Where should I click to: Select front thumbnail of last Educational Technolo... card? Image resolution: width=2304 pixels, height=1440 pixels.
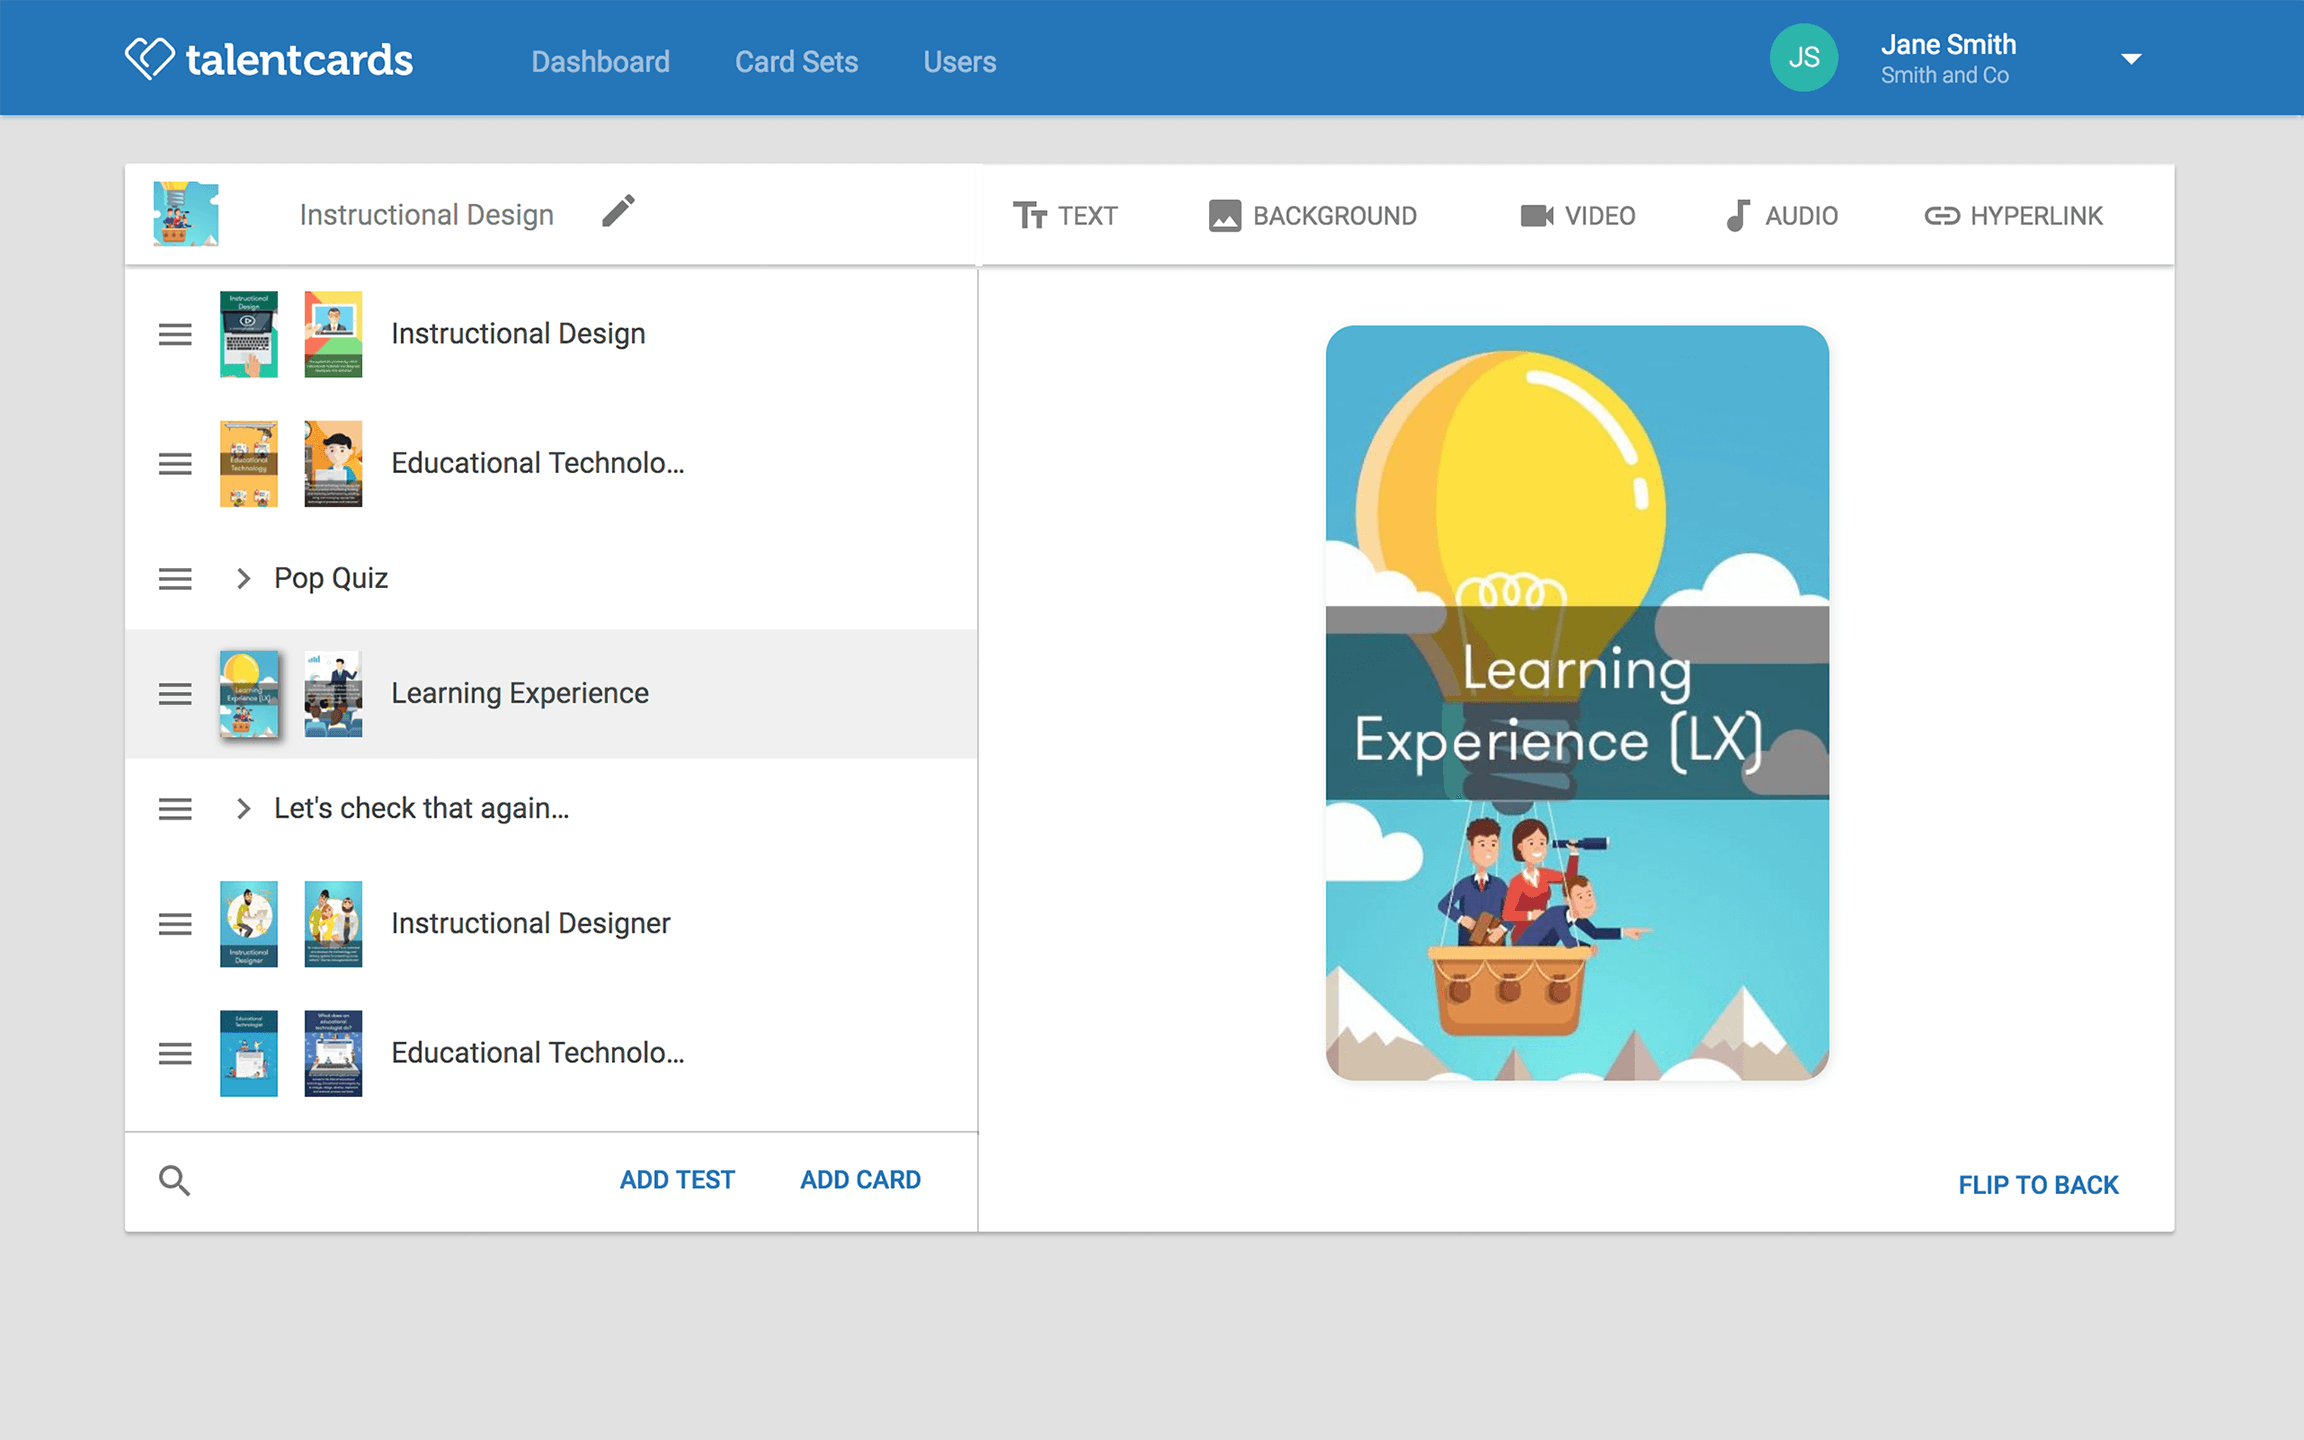249,1053
